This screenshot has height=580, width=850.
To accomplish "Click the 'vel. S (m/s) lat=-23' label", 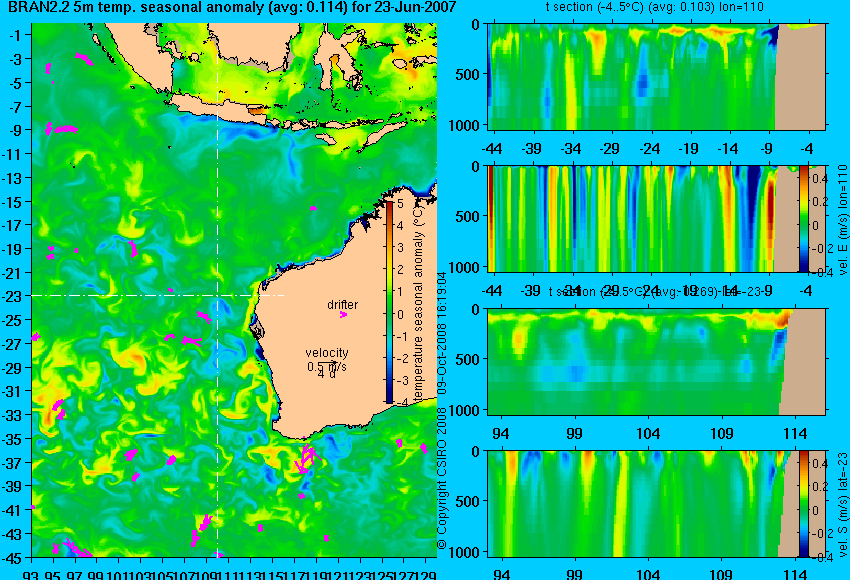I will pos(842,505).
